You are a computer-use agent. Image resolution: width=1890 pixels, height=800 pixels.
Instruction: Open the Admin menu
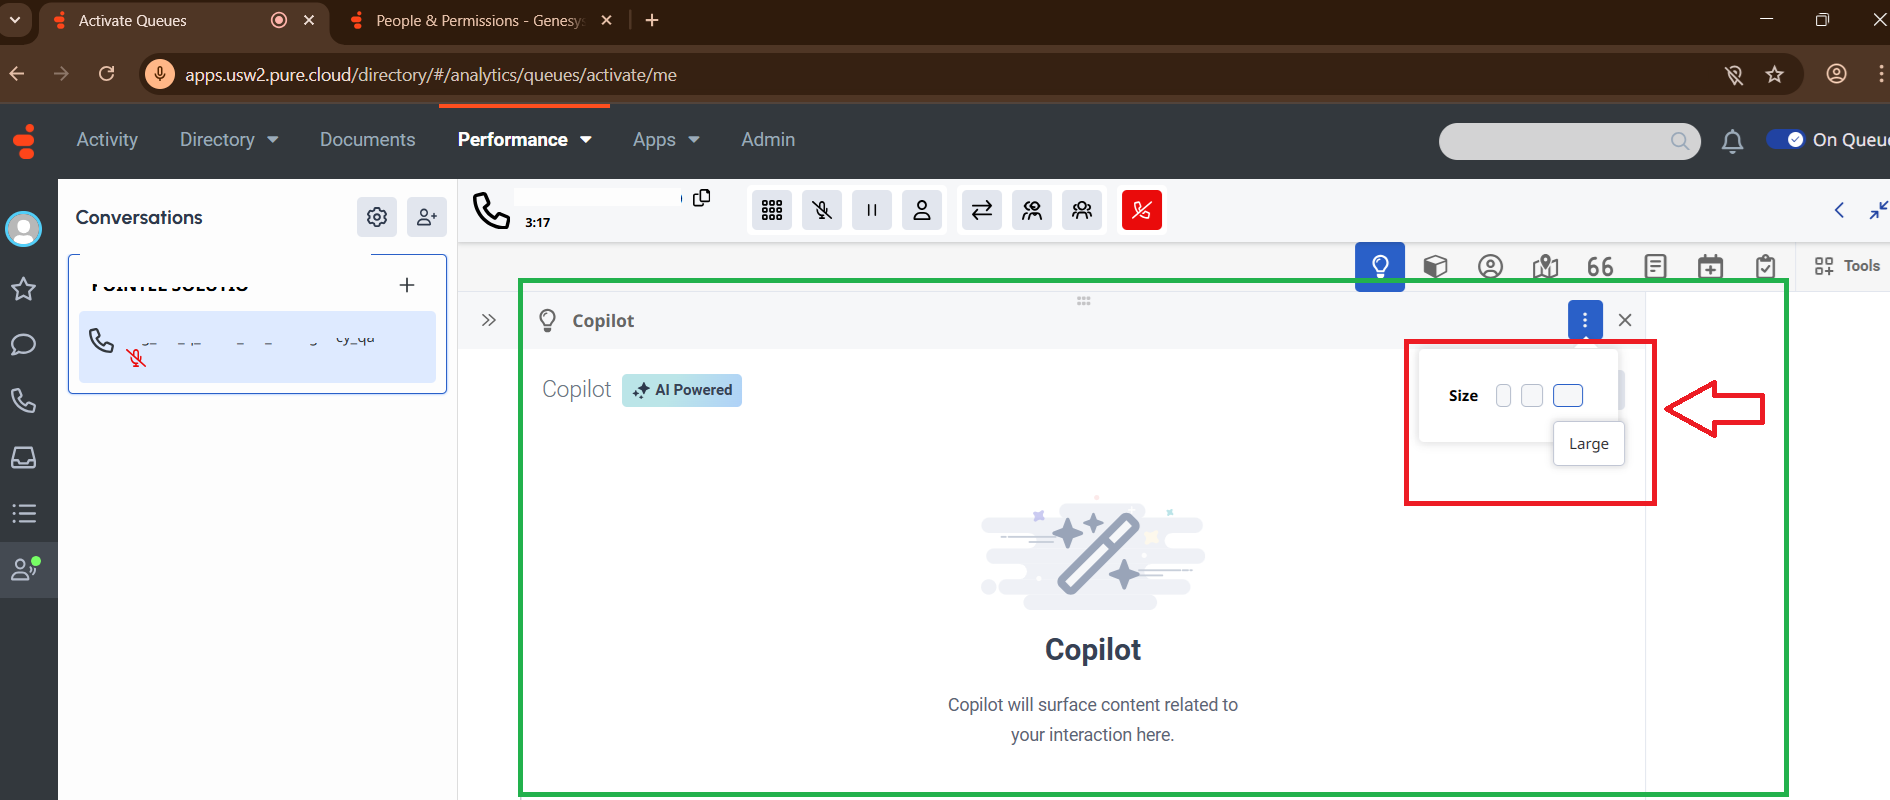point(768,140)
